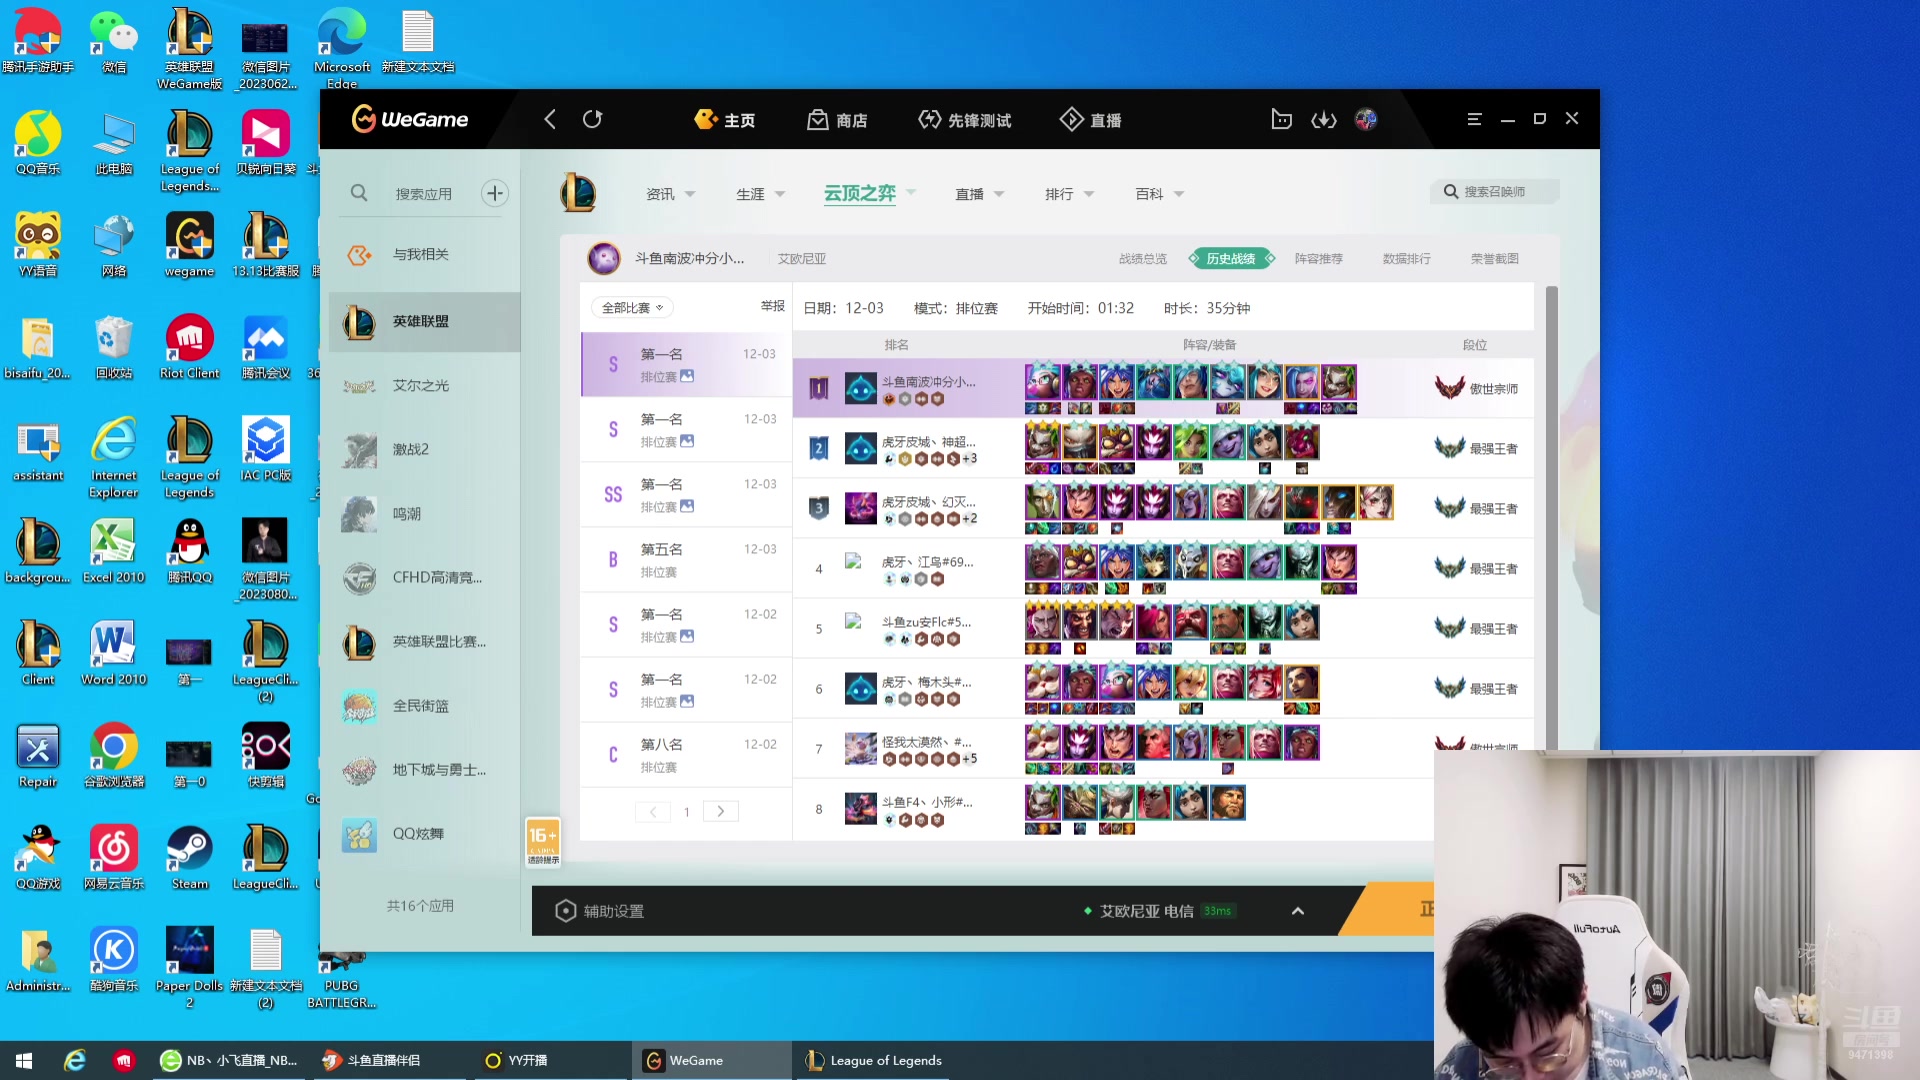
Task: Open the 全部比赛 filter dropdown
Action: coord(632,308)
